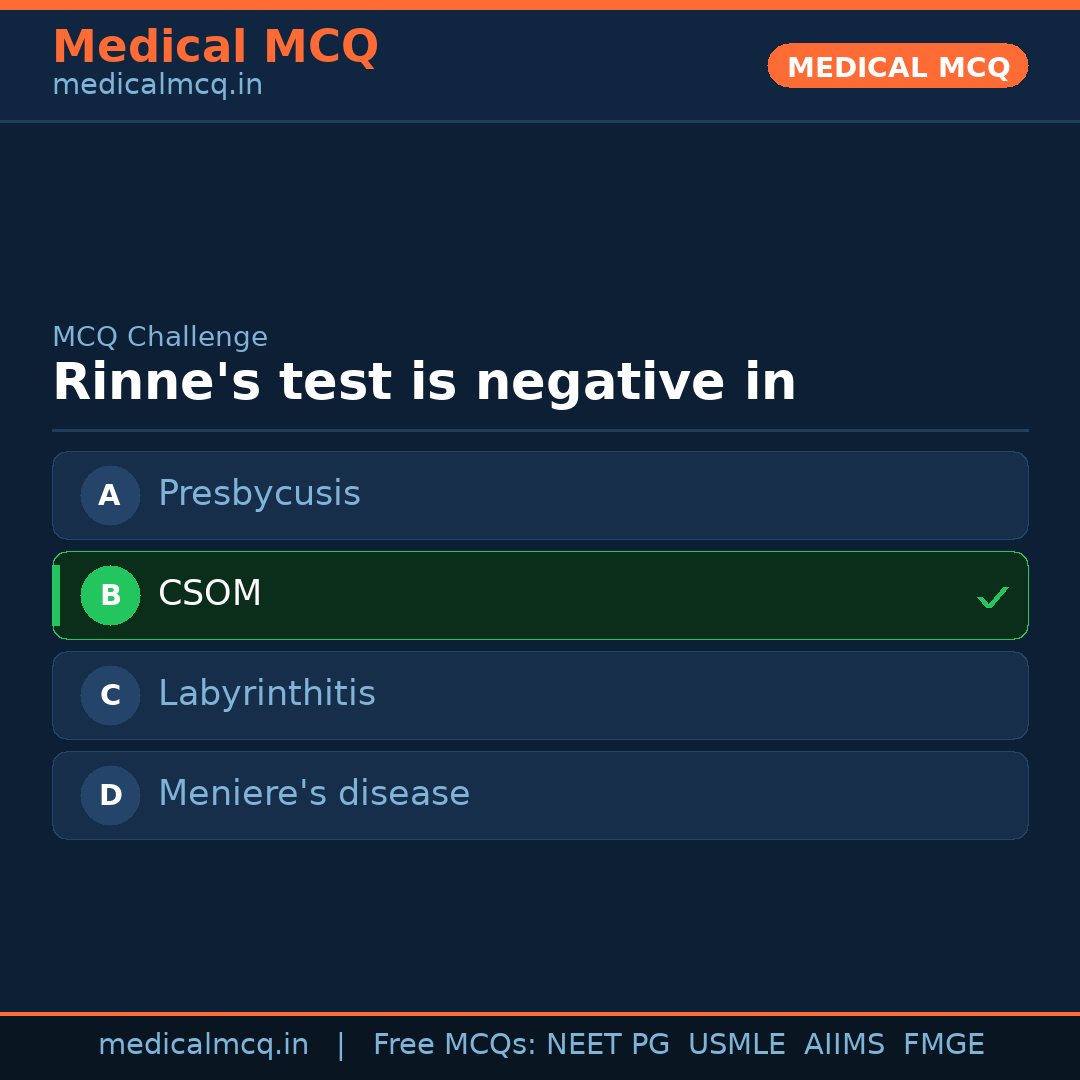Open the medicalmcq.in link in header
Image resolution: width=1080 pixels, height=1080 pixels.
click(x=157, y=86)
